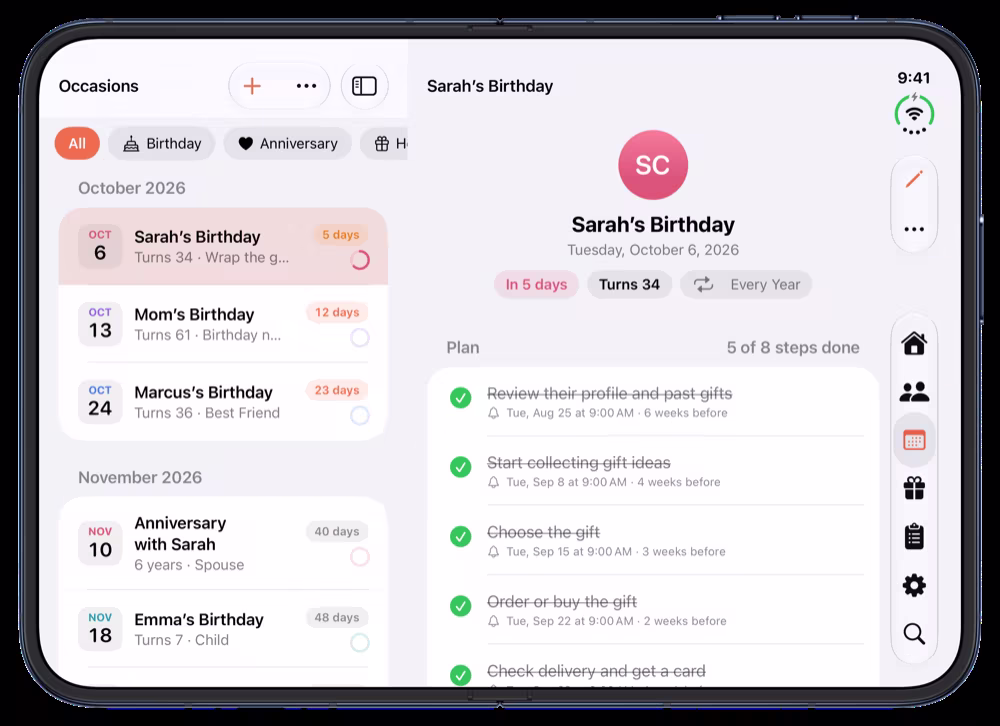Uncheck Start collecting gift ideas step
Viewport: 1000px width, 726px height.
point(460,467)
